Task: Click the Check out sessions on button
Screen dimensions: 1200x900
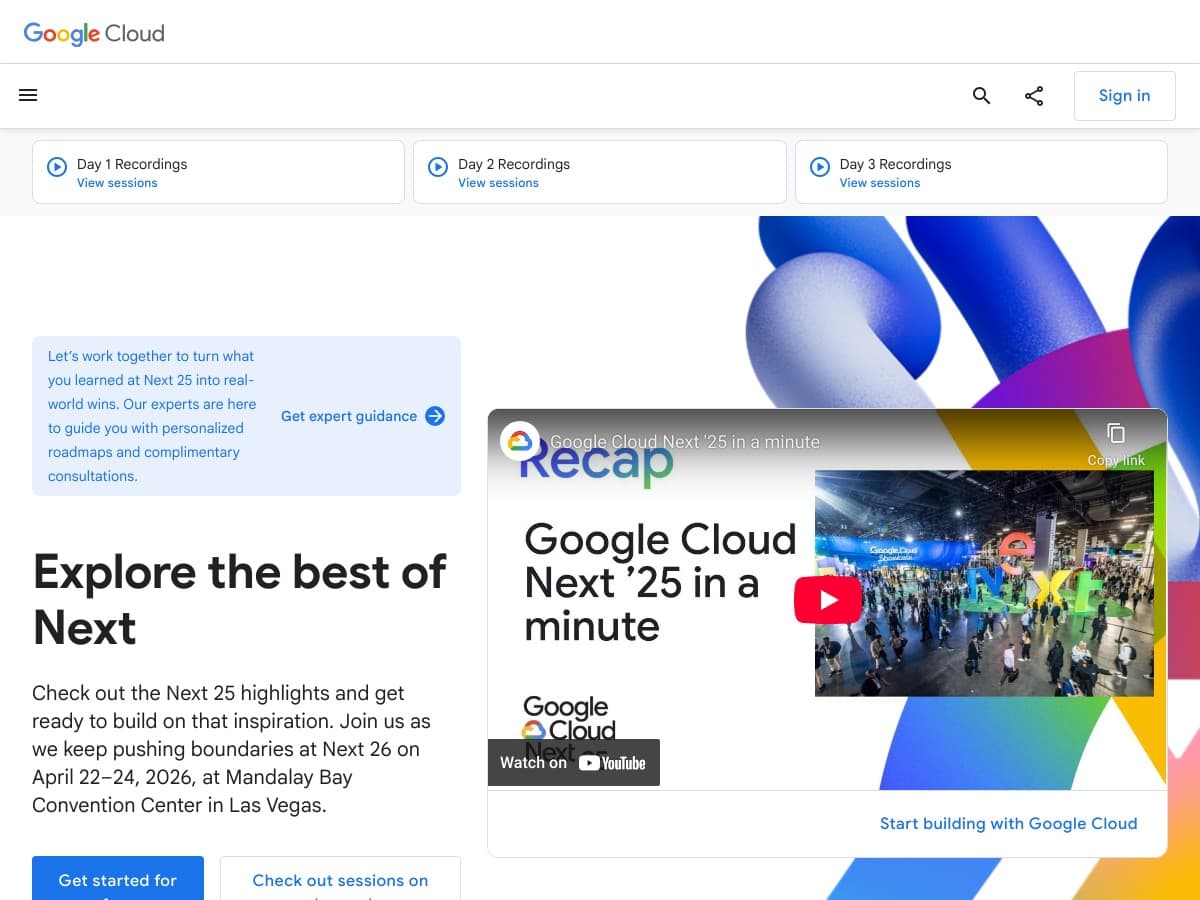Action: [340, 878]
